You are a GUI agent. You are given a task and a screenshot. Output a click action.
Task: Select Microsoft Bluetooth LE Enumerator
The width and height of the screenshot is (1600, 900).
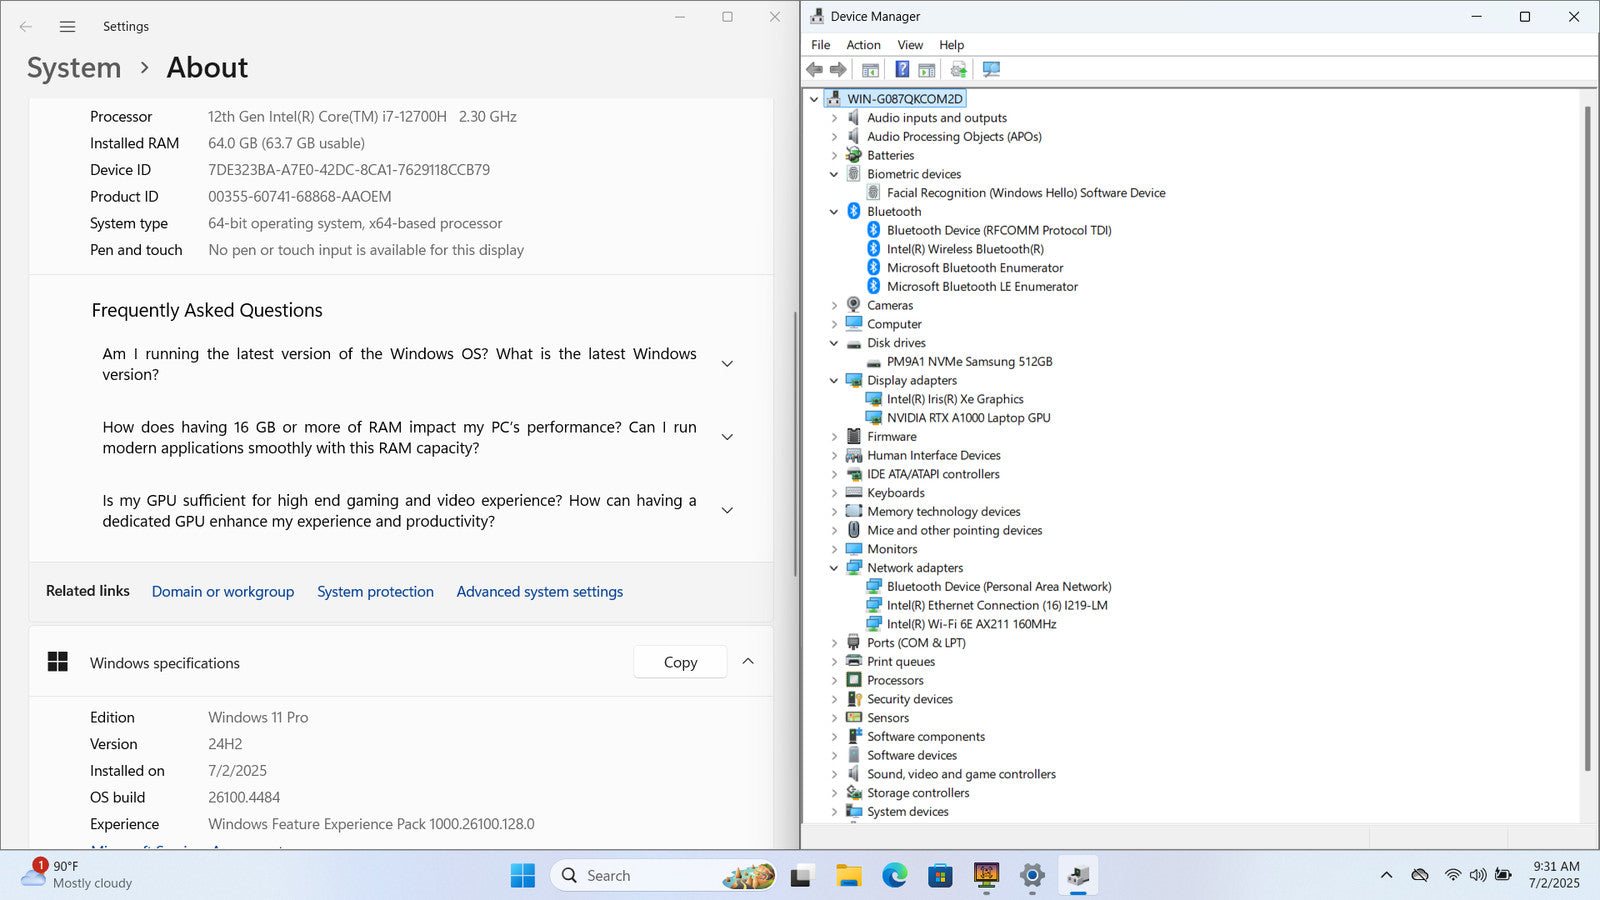pyautogui.click(x=982, y=287)
